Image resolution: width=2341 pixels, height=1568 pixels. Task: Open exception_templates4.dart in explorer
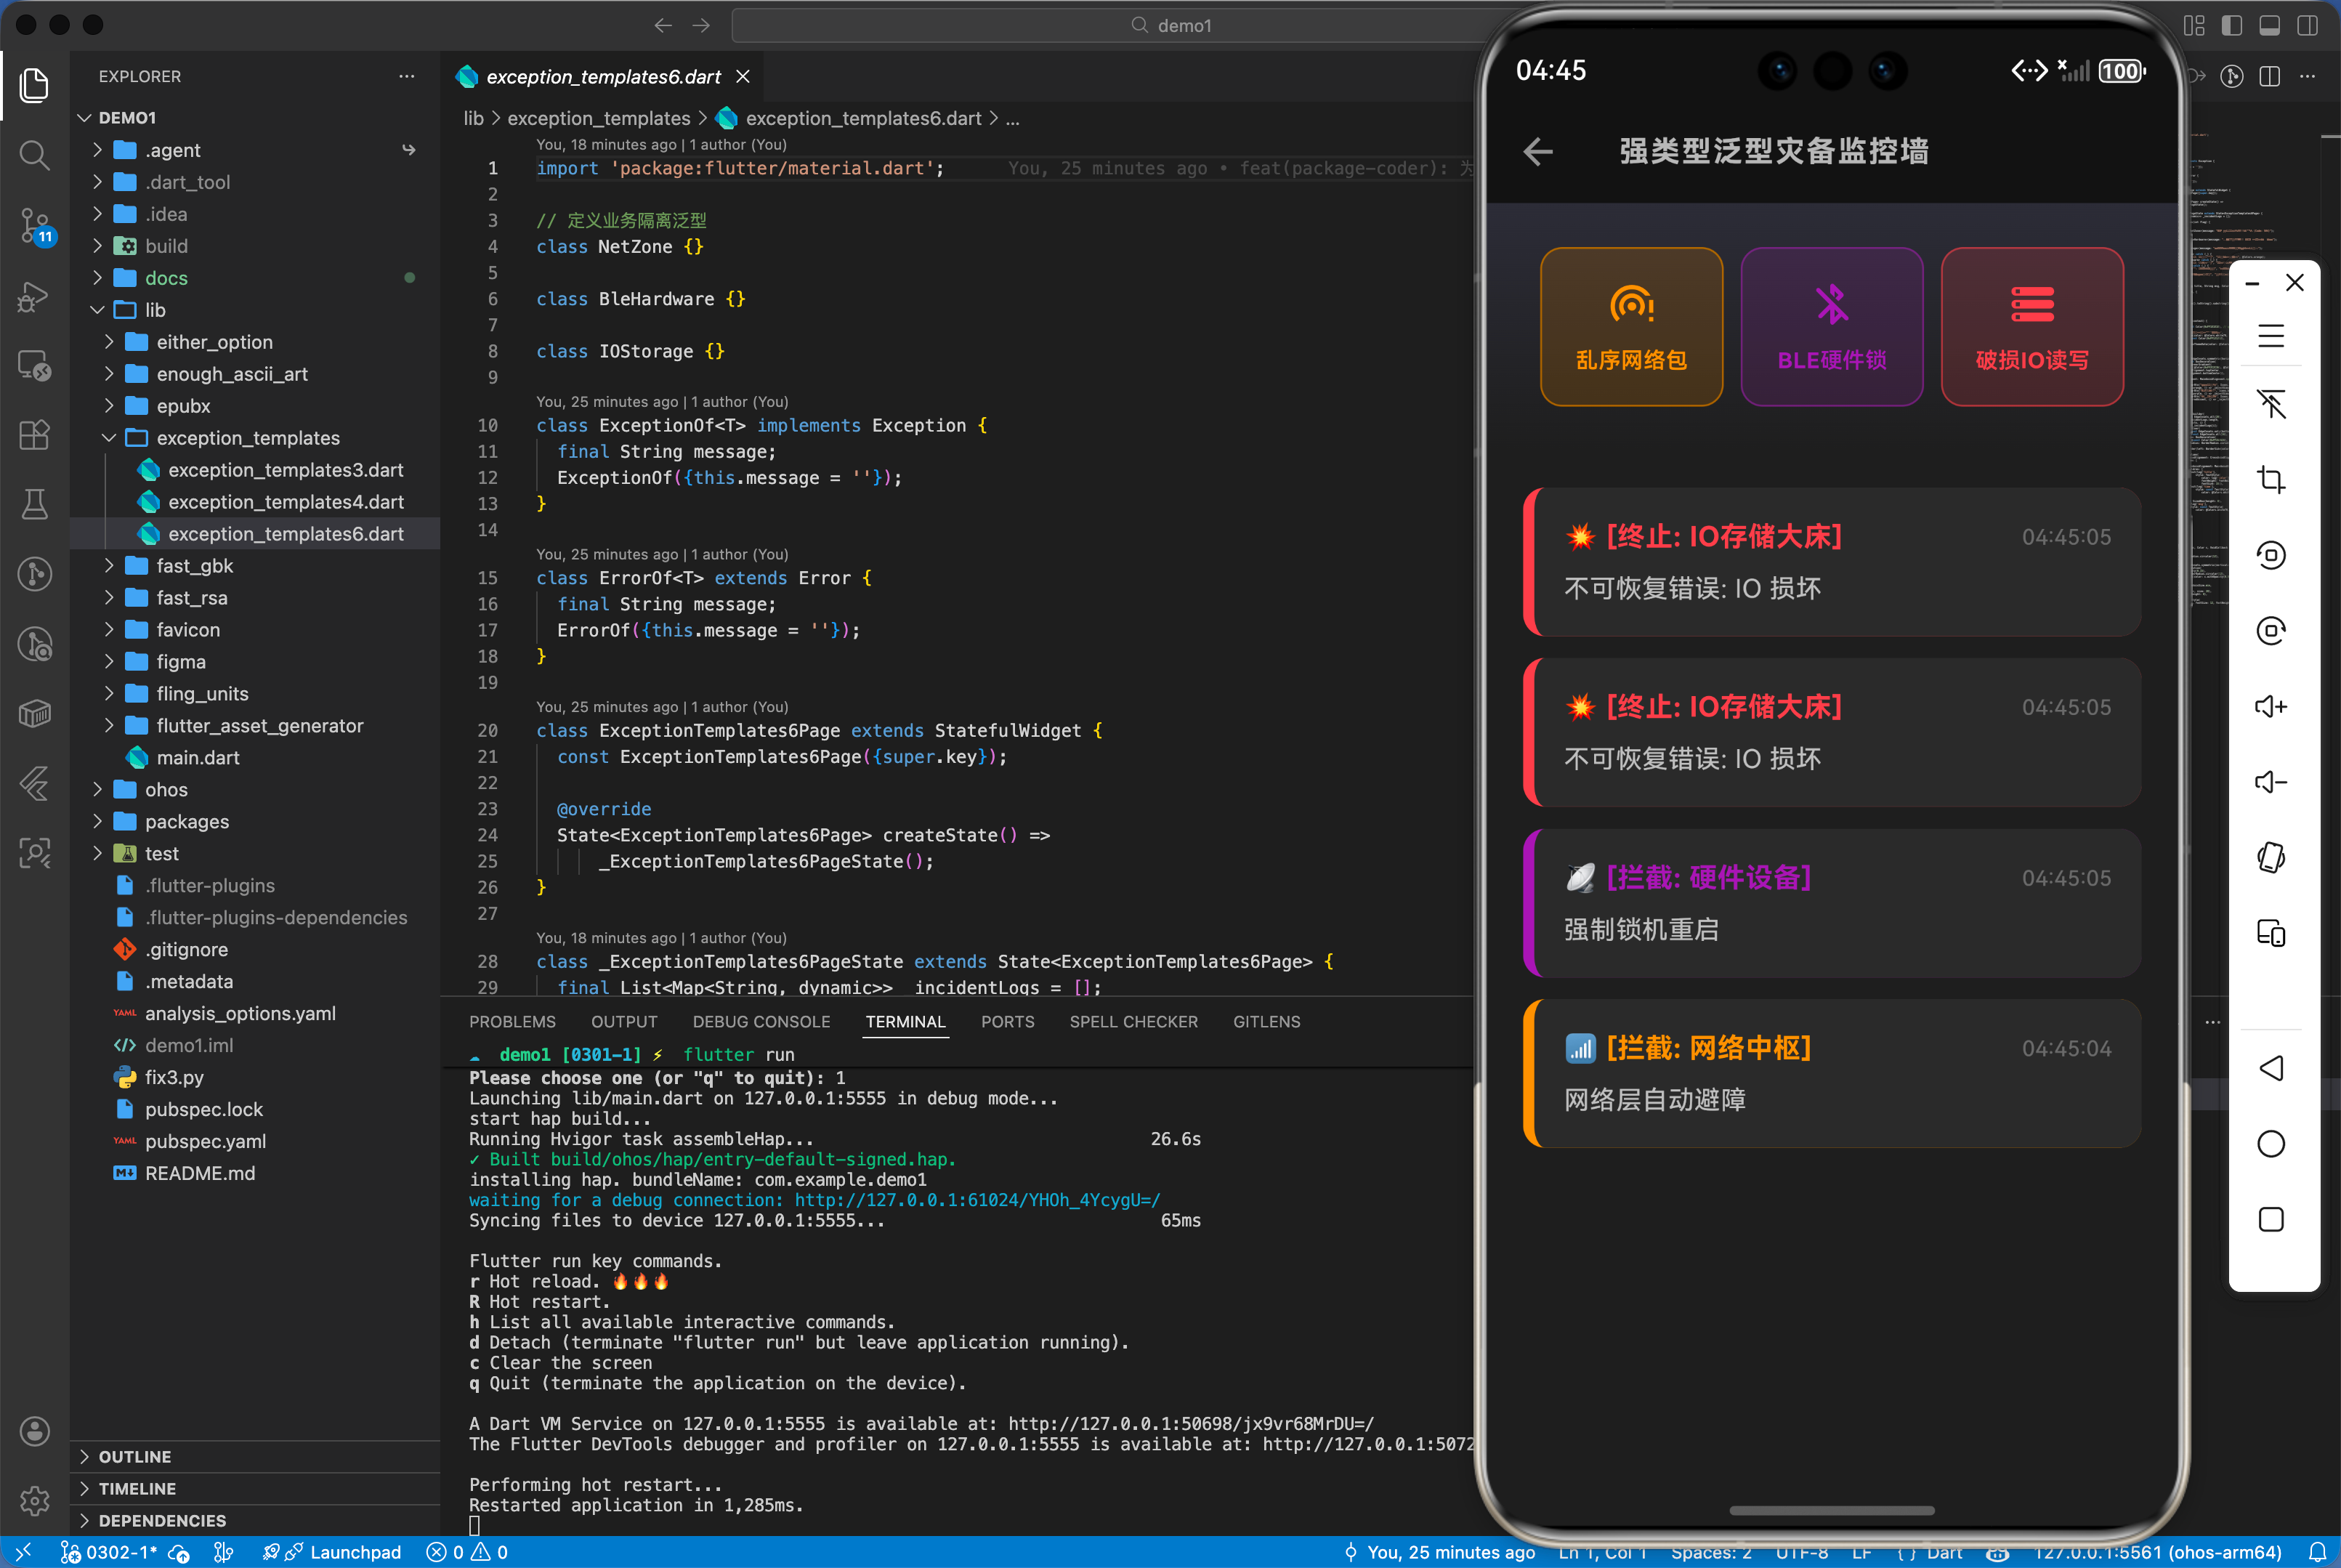(285, 502)
